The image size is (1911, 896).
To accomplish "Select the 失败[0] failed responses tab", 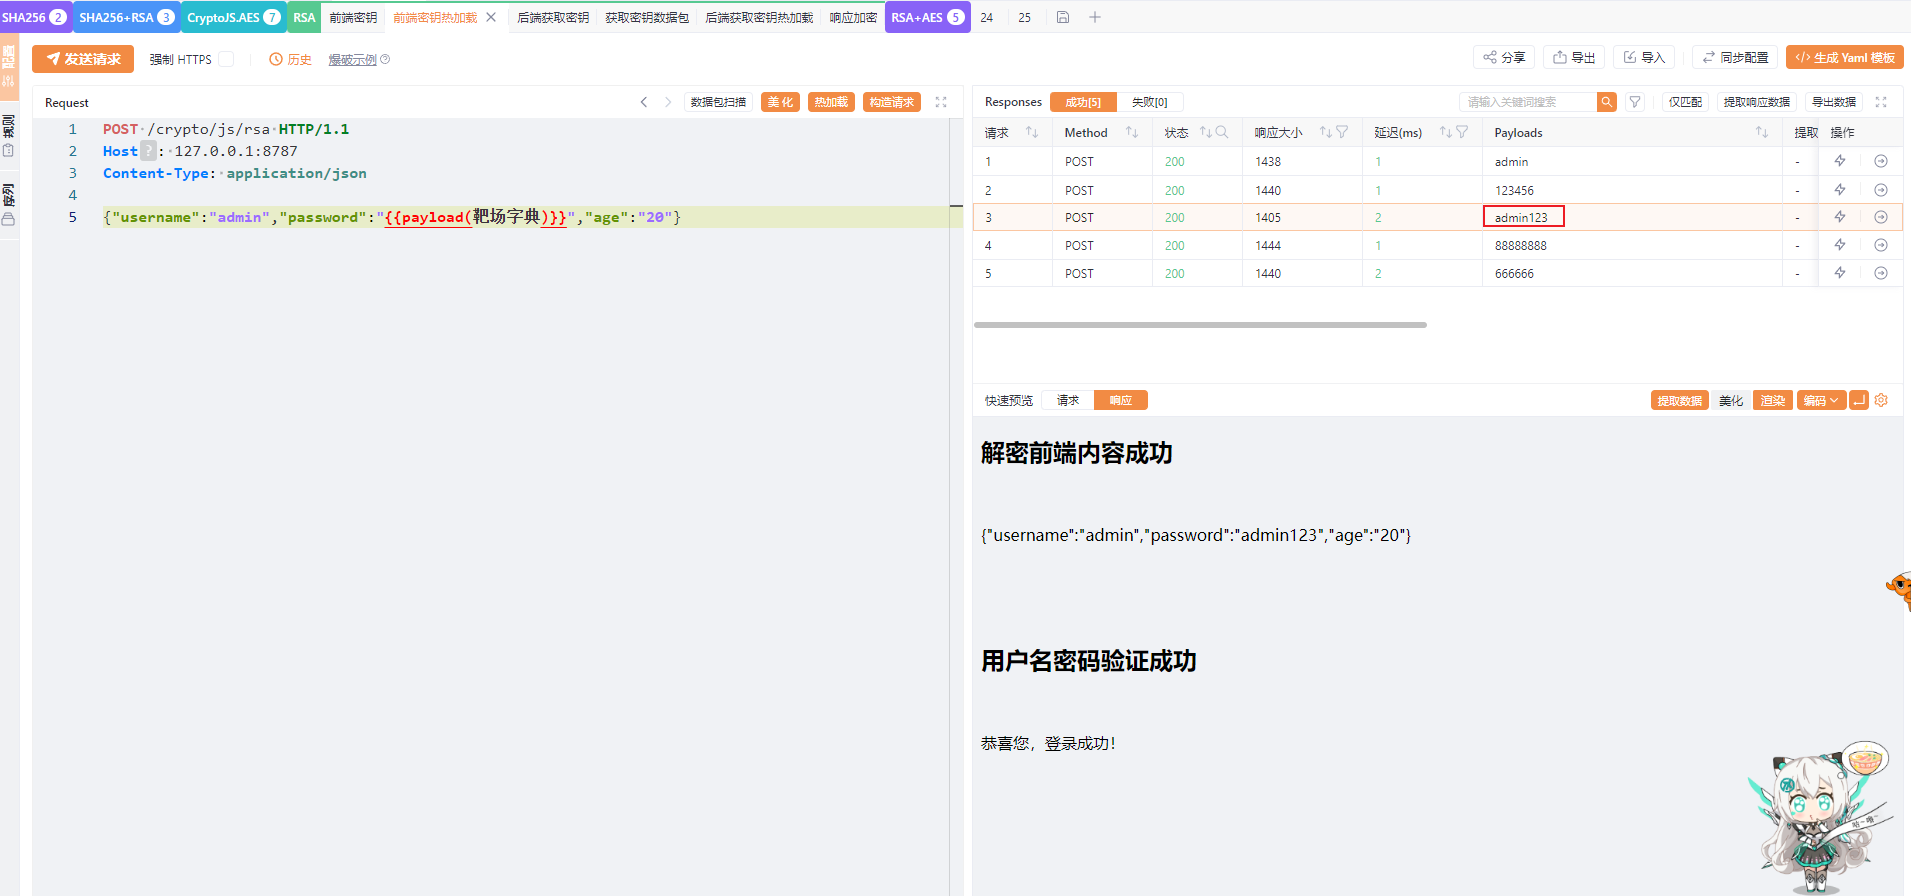I will coord(1149,102).
